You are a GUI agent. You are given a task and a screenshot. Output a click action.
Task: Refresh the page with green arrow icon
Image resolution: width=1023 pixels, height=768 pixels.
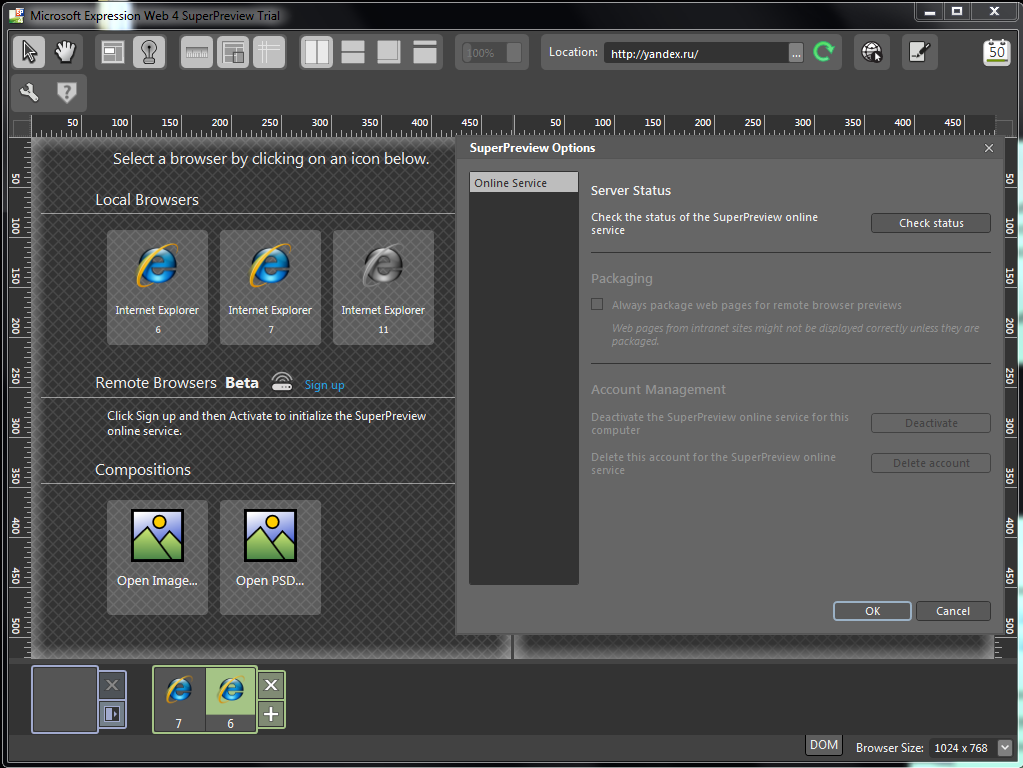[824, 52]
